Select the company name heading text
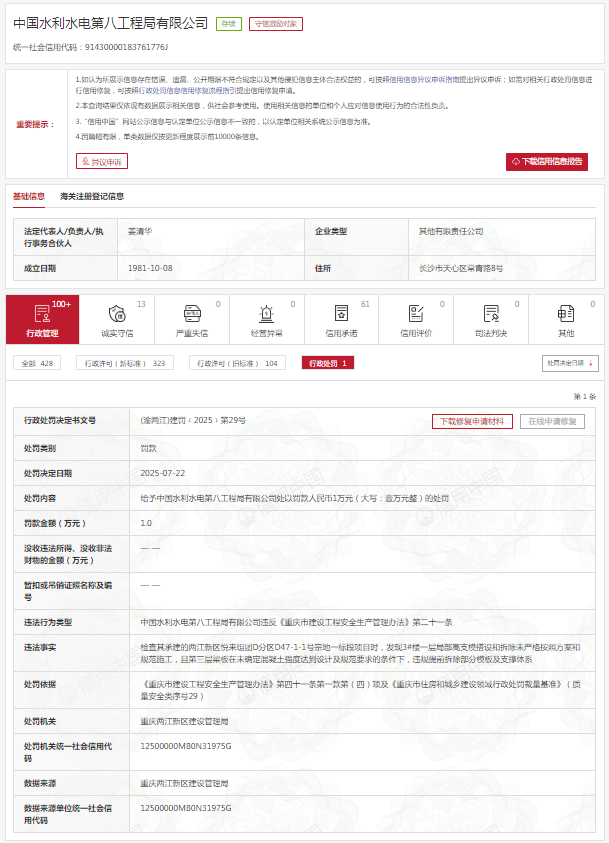The image size is (609, 843). pos(111,23)
